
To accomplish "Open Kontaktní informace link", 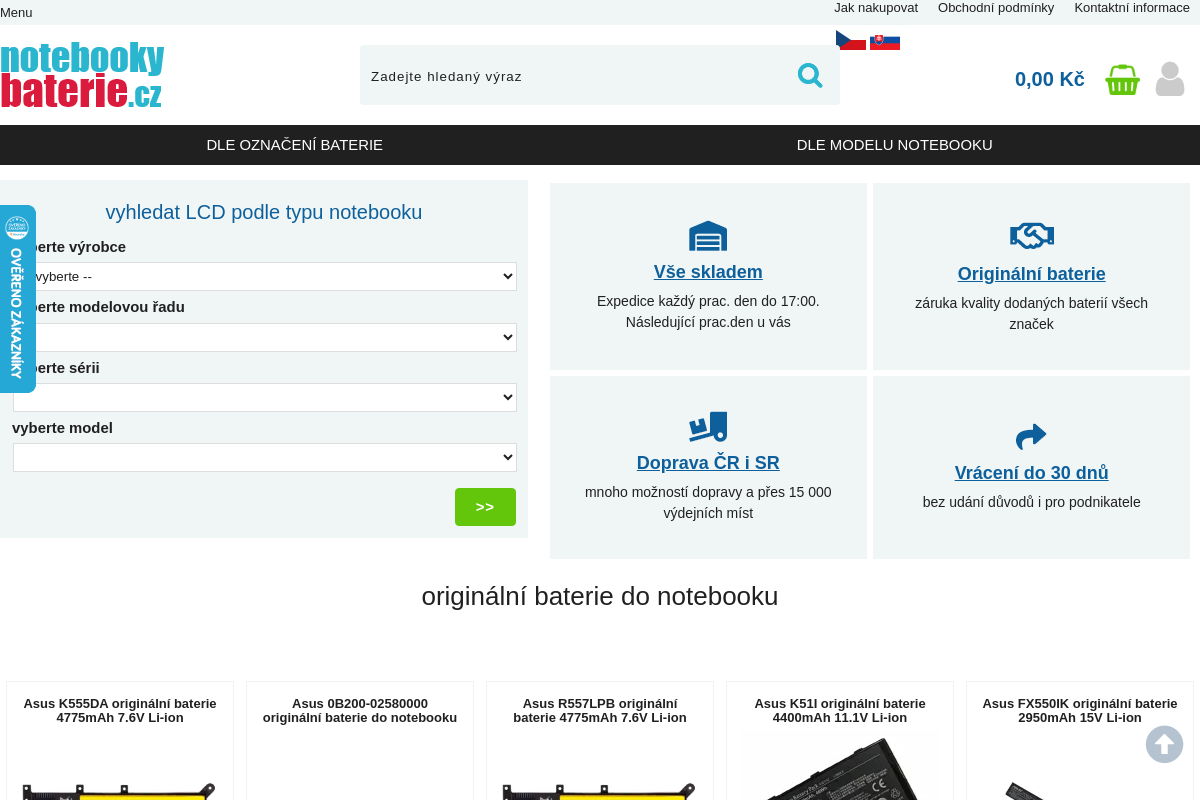I will [1132, 8].
